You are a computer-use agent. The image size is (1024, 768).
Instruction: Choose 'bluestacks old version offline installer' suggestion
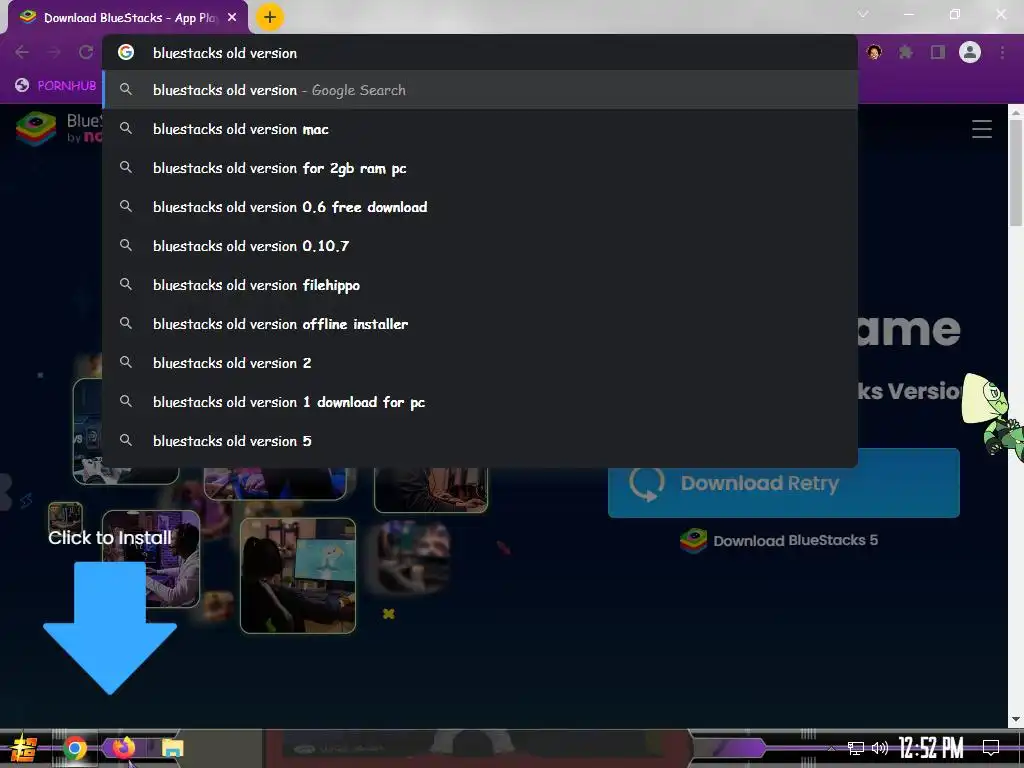tap(479, 324)
